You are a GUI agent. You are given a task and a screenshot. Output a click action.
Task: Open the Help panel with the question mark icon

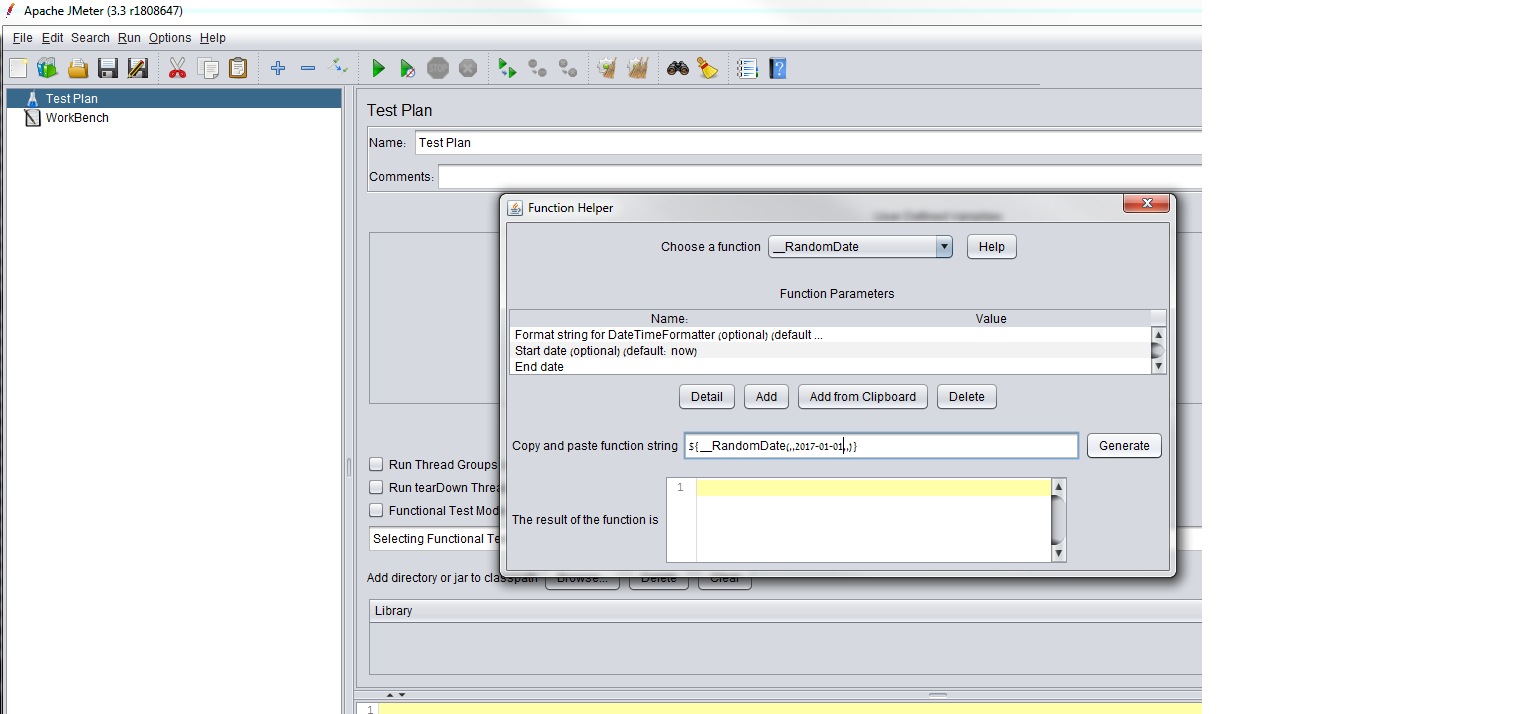(777, 68)
